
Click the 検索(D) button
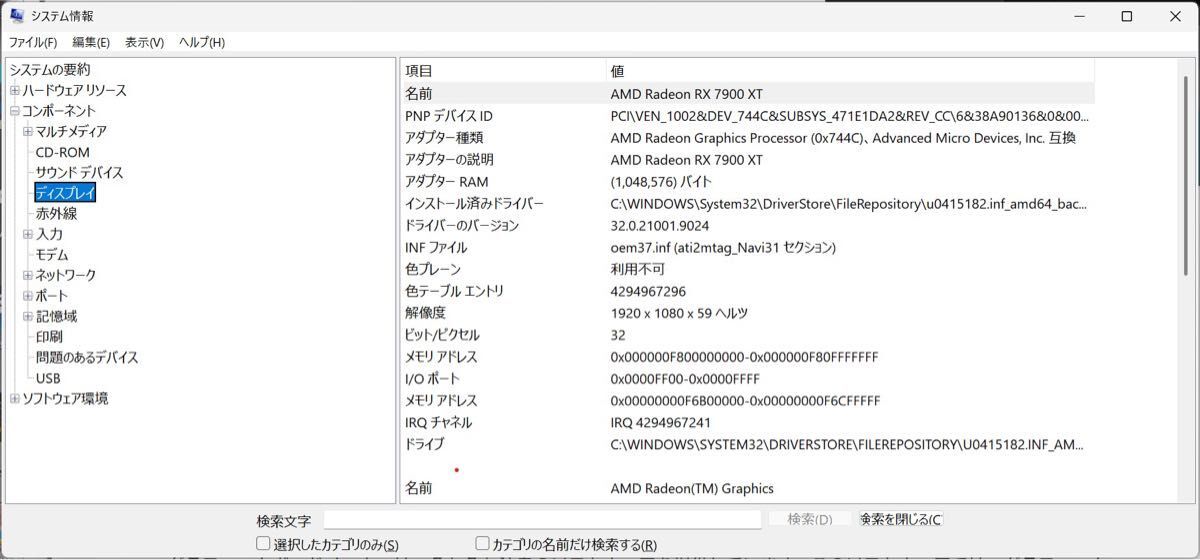809,520
